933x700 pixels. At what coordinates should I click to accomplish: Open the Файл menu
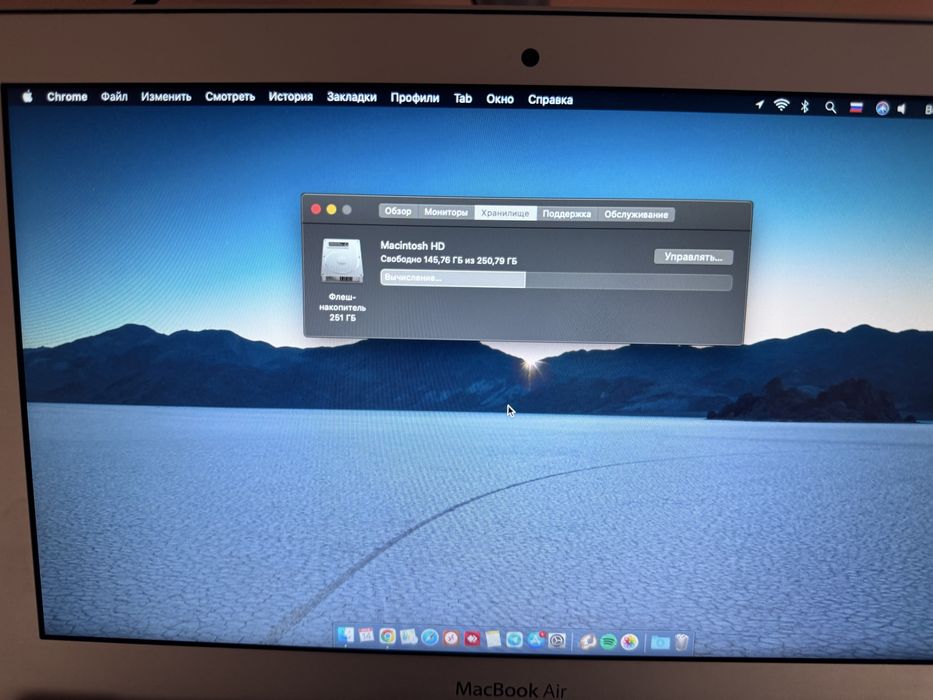tap(114, 96)
